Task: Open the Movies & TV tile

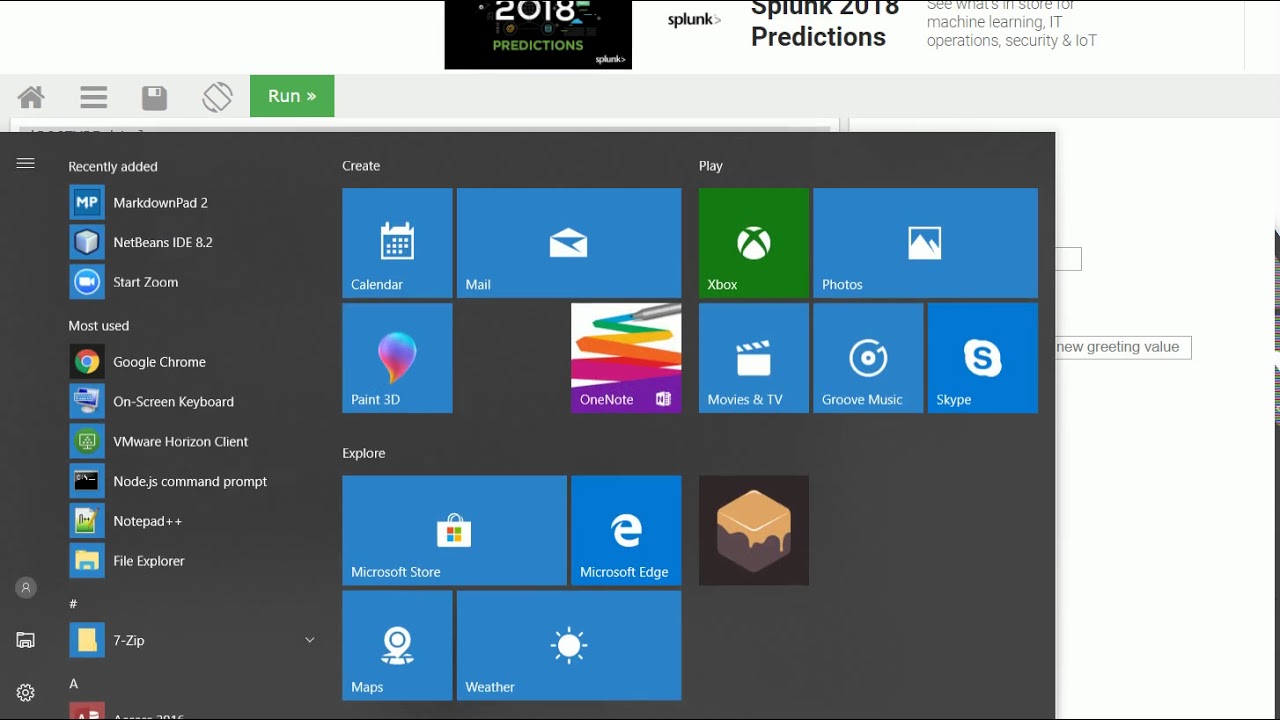Action: [x=754, y=358]
